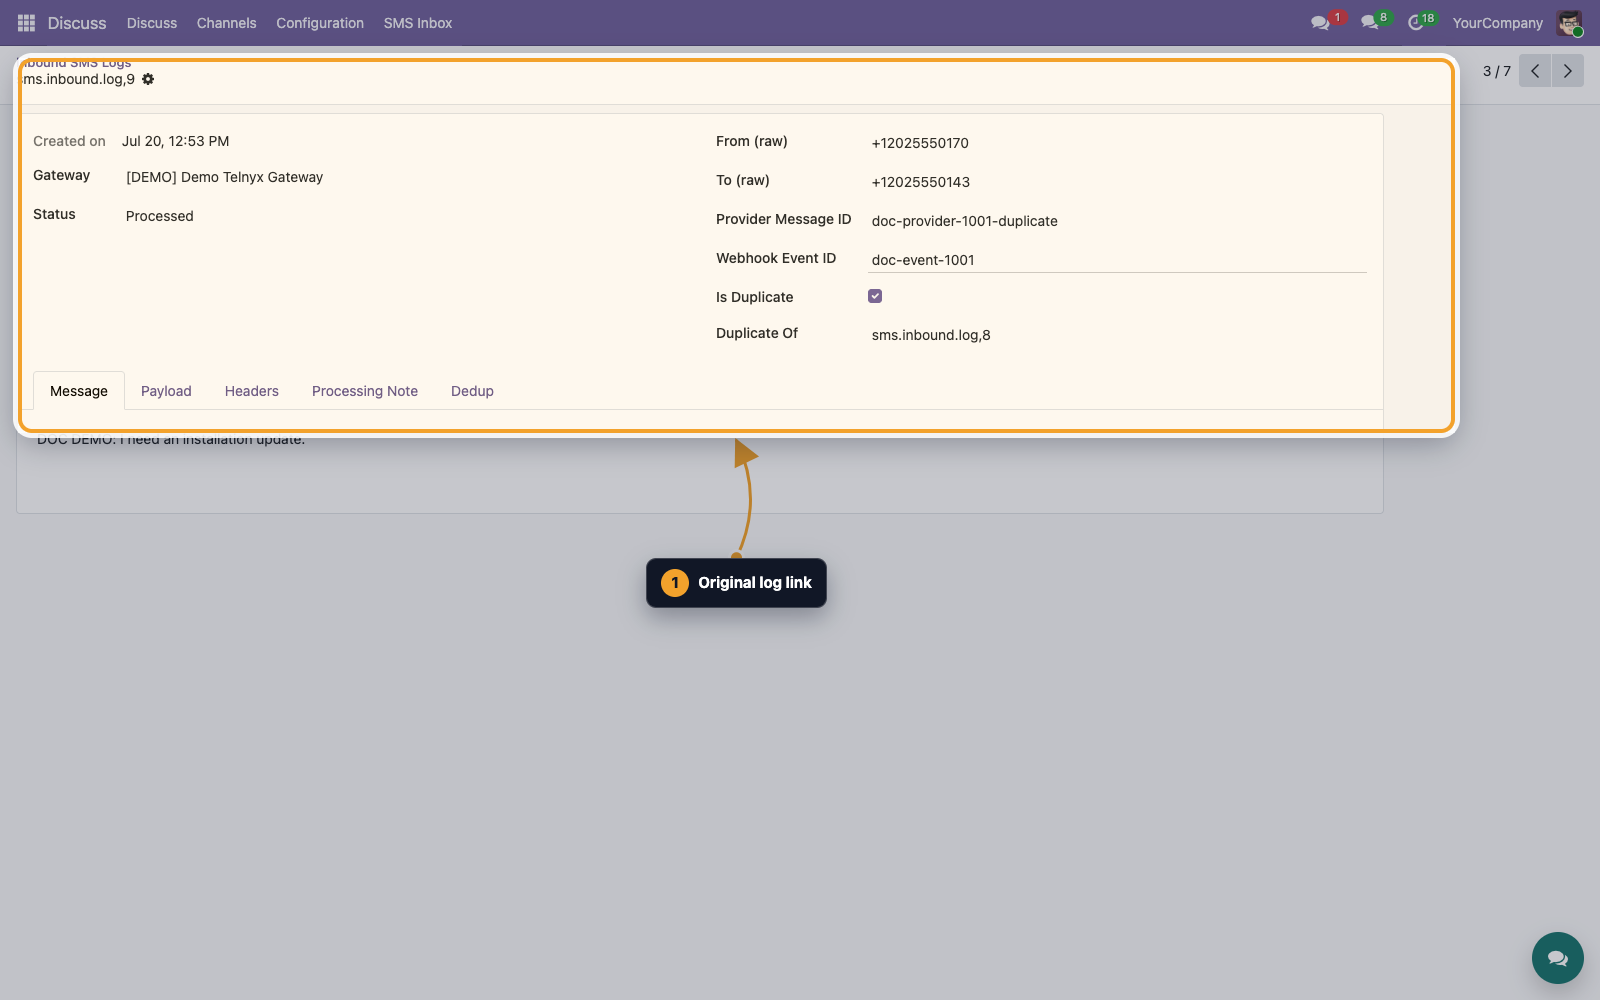The height and width of the screenshot is (1000, 1600).
Task: Click the 3 / 7 record pager counter
Action: point(1497,71)
